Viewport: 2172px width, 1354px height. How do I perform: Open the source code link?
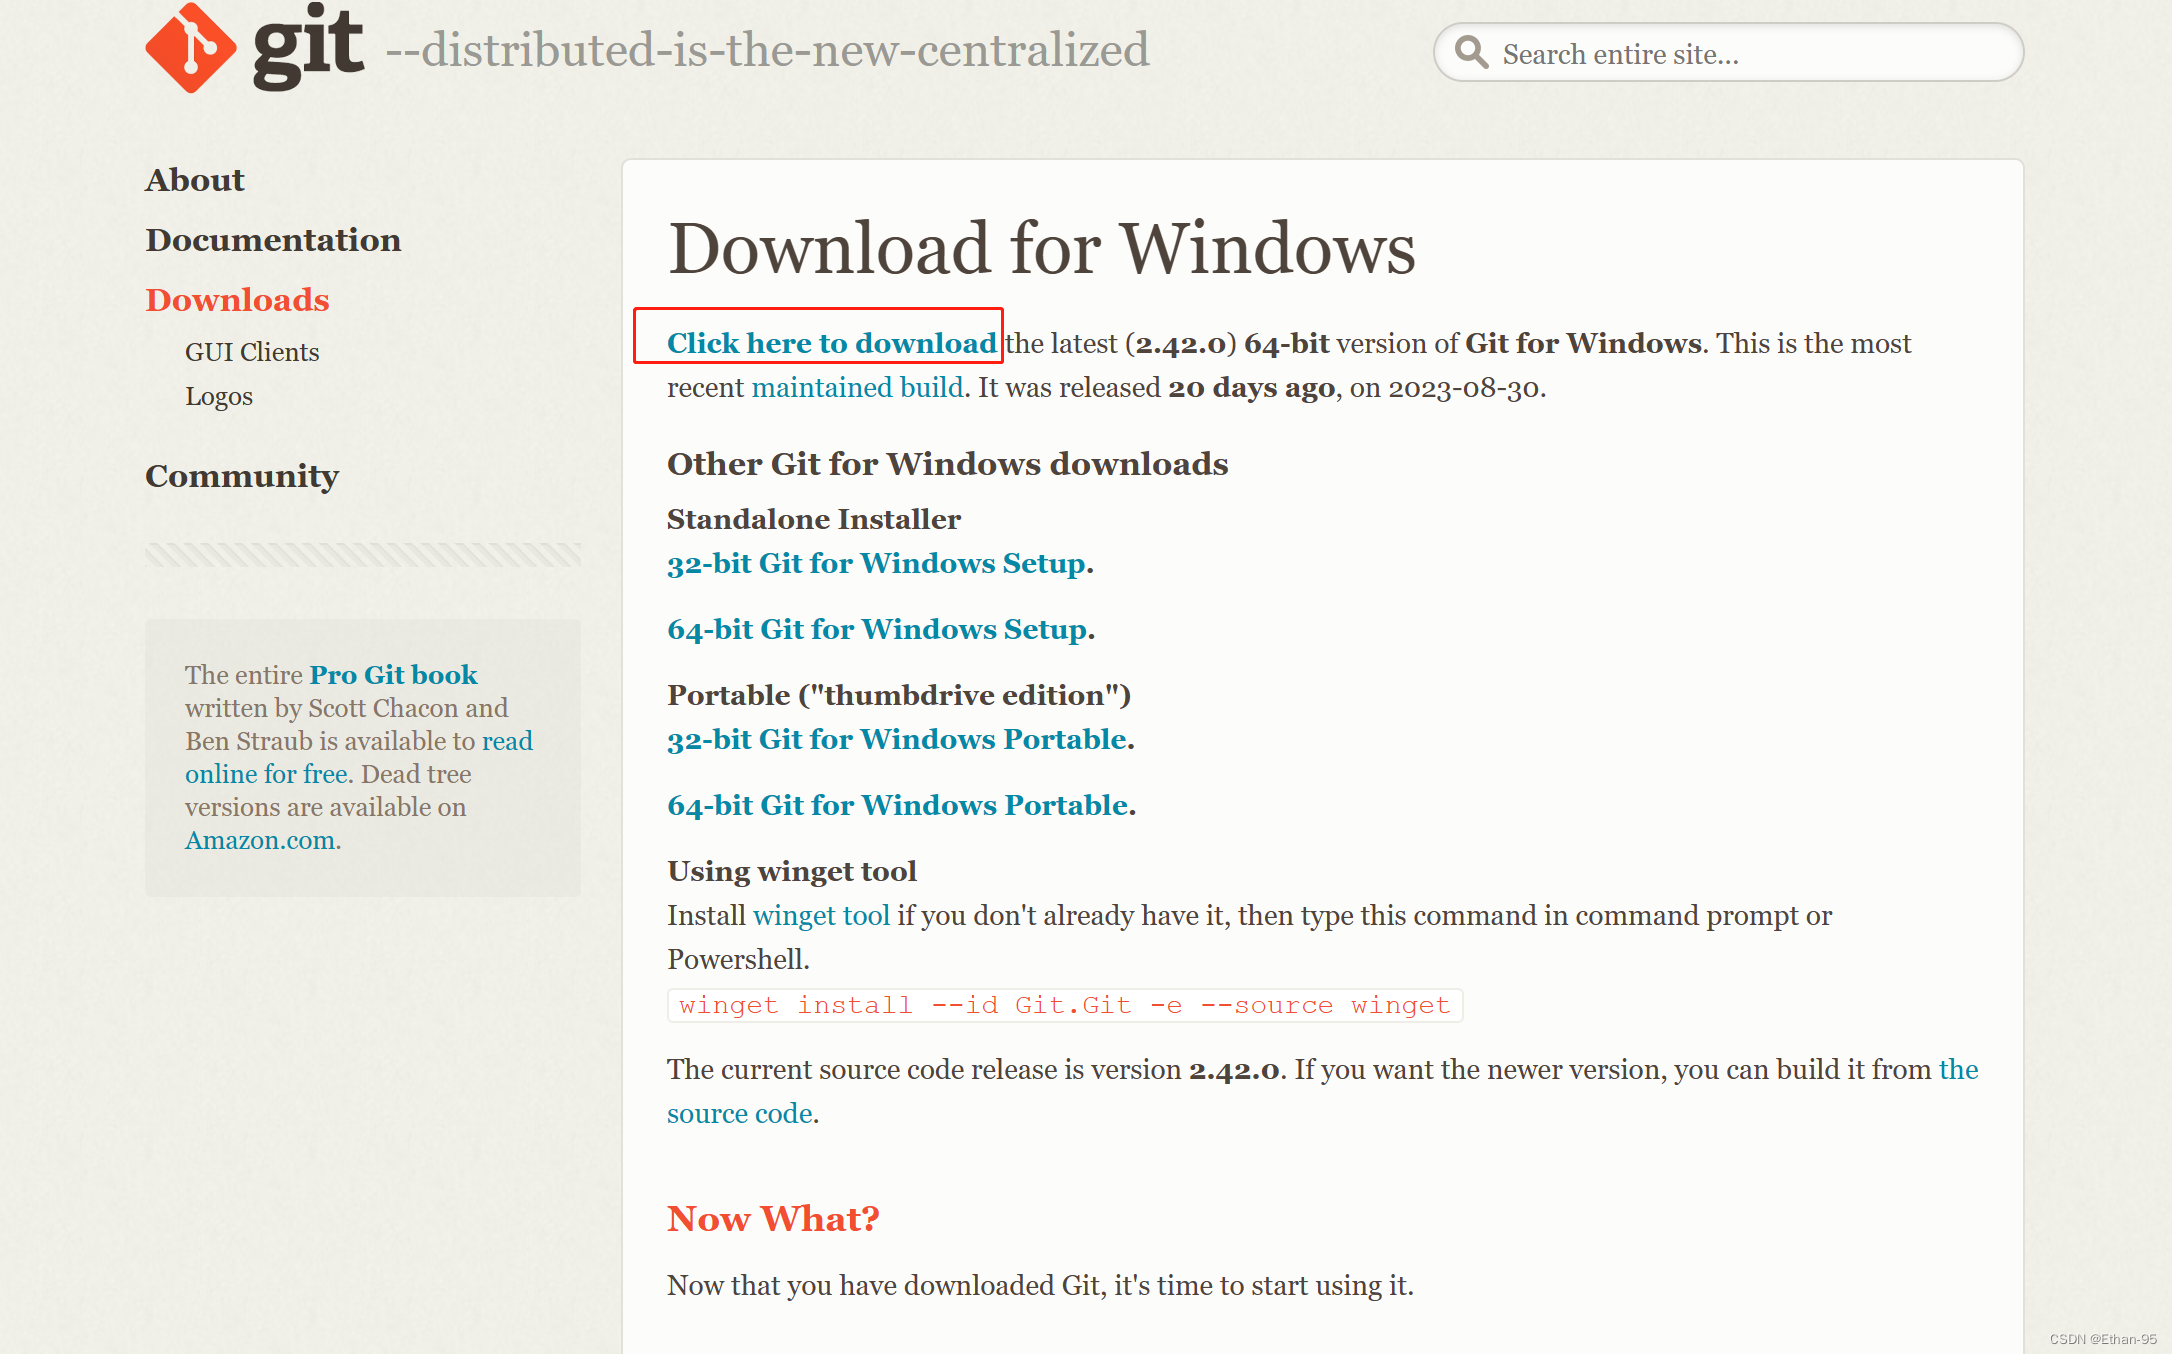[739, 1113]
